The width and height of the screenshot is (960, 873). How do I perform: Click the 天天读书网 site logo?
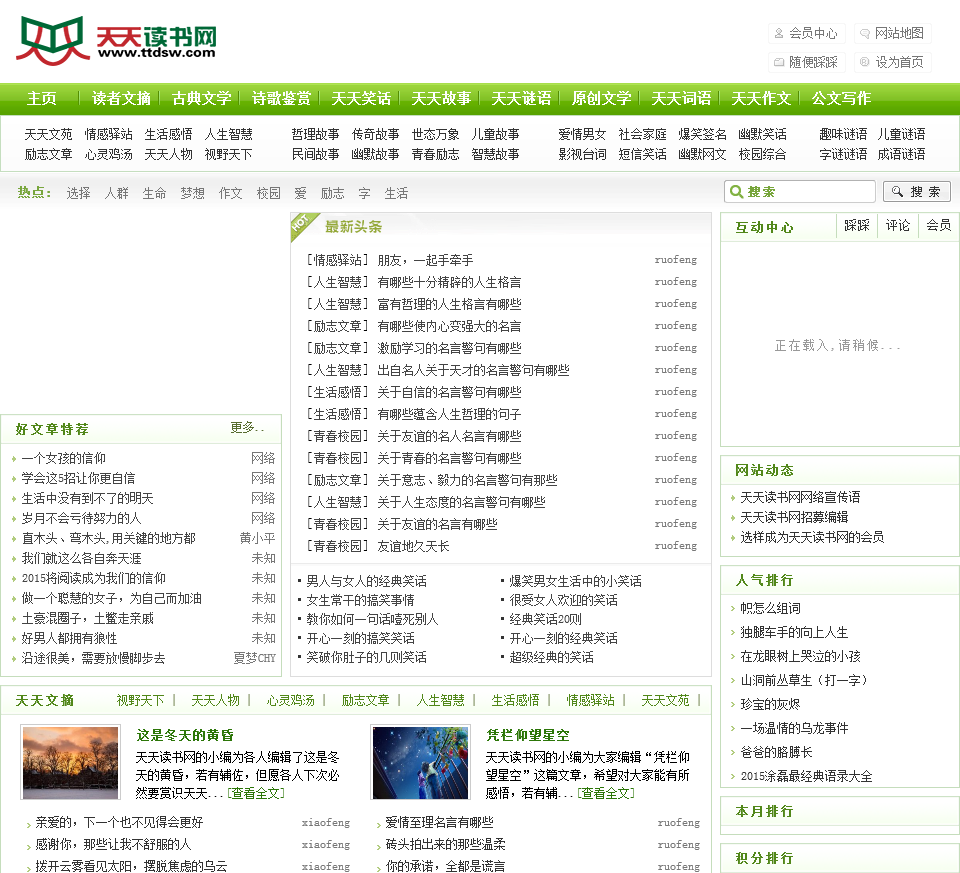click(116, 40)
